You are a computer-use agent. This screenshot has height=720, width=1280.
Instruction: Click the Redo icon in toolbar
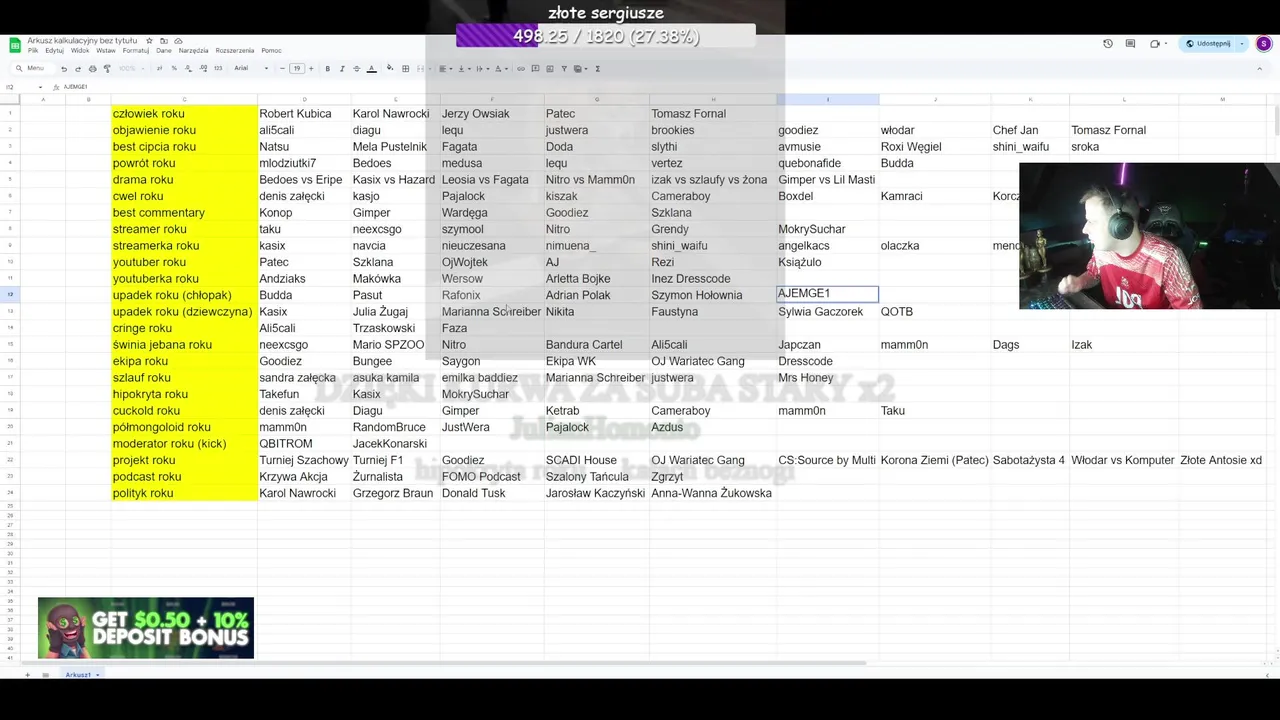coord(78,69)
